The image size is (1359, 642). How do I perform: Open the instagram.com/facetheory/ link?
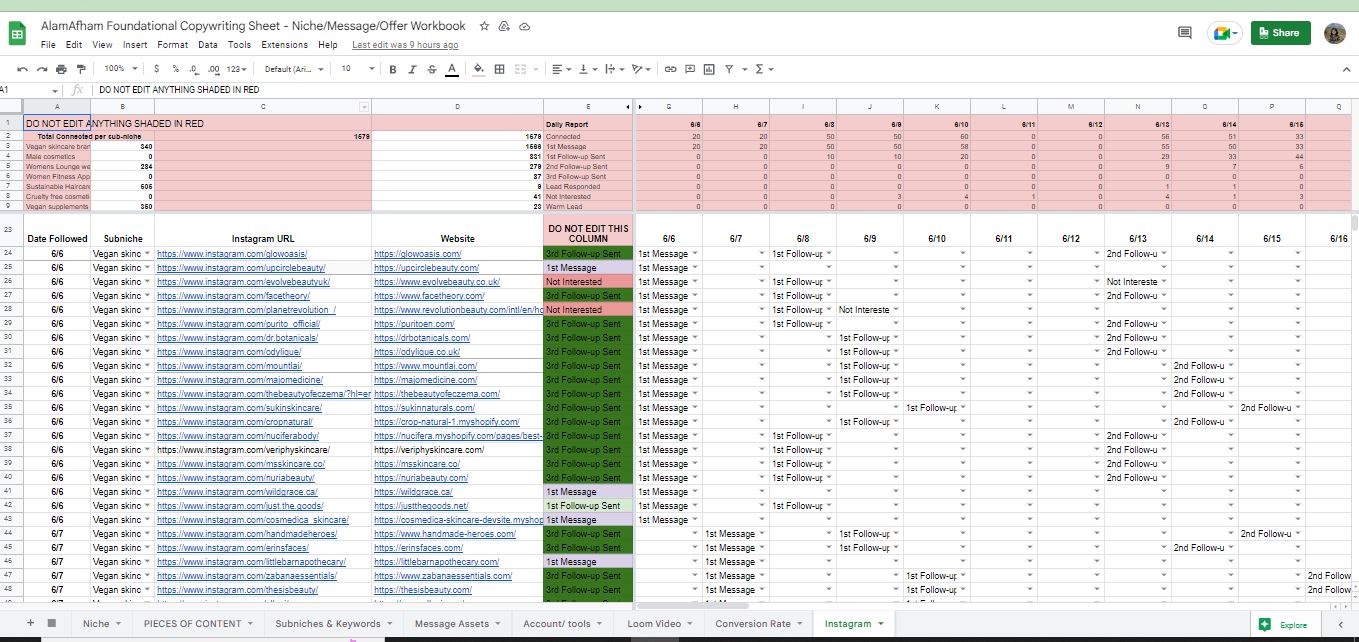233,296
